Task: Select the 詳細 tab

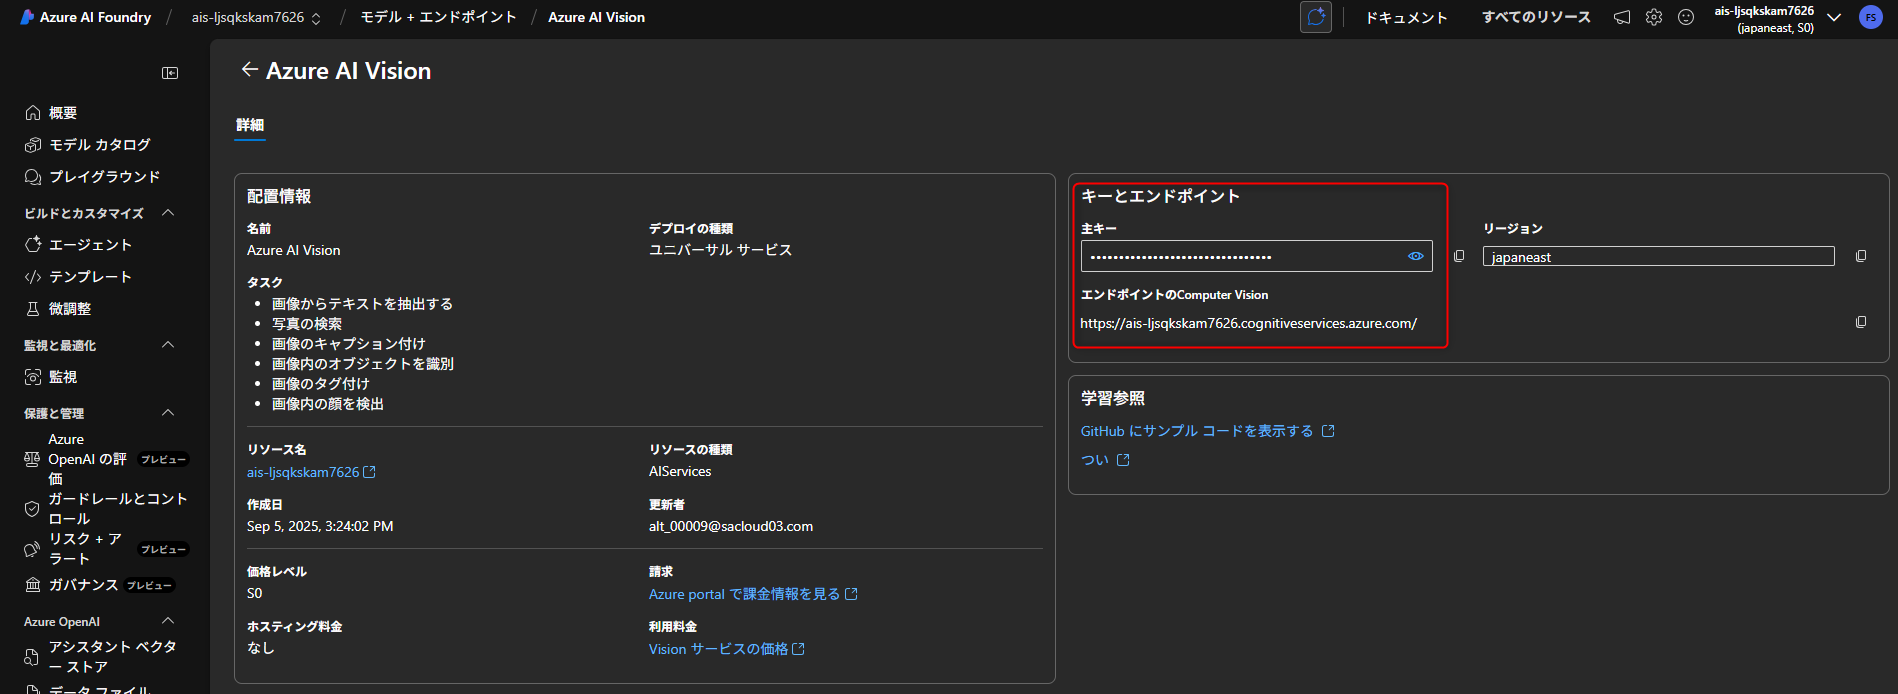Action: [250, 125]
